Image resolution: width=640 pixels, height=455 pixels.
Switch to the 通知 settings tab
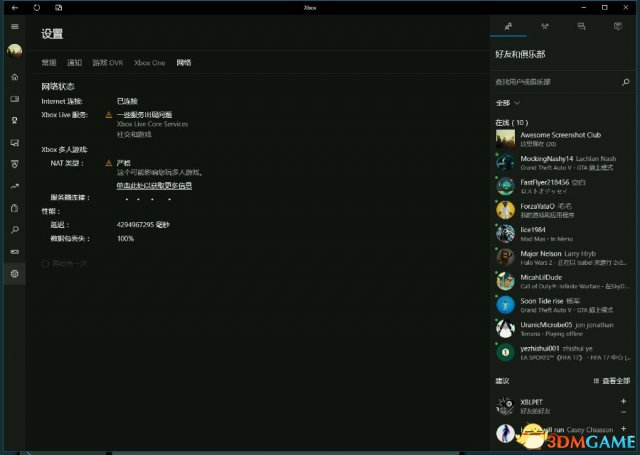tap(75, 62)
